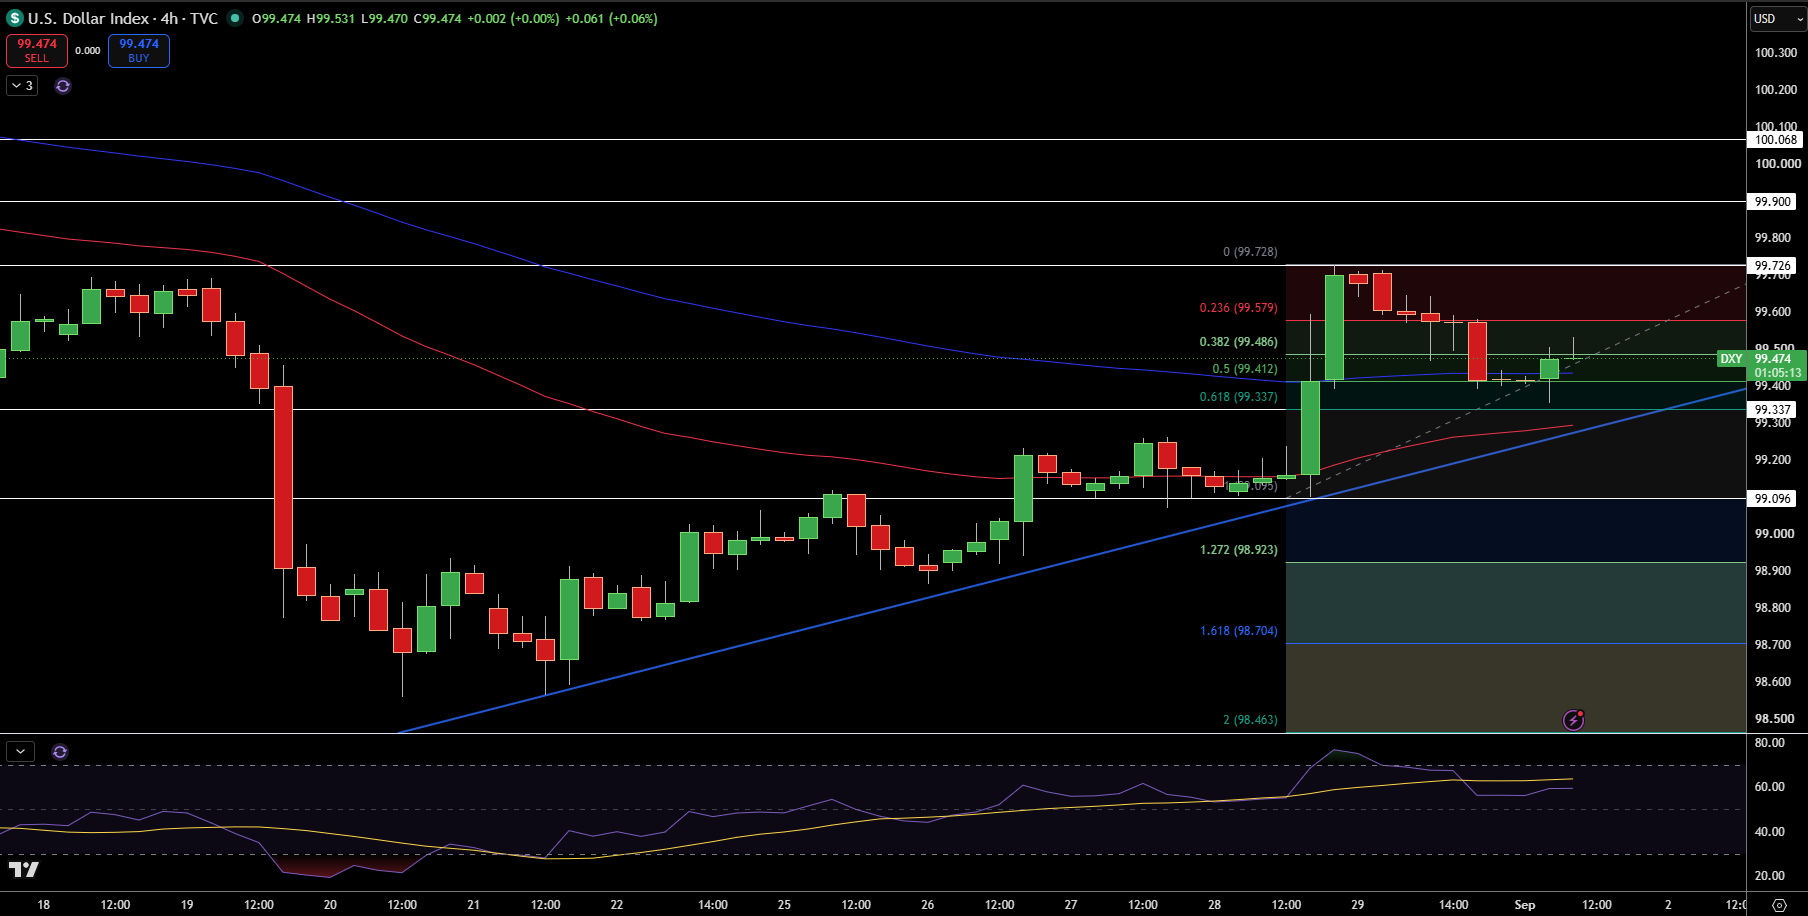Click the H99.531 high value in the header

330,19
